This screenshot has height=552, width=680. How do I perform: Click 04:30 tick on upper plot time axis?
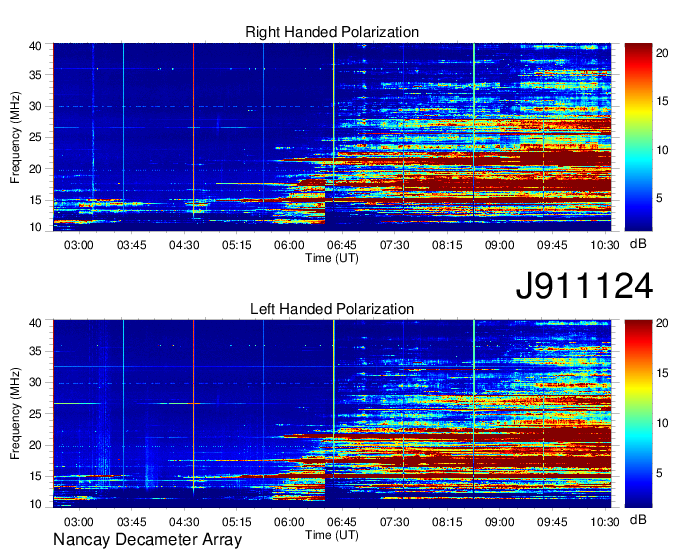184,245
